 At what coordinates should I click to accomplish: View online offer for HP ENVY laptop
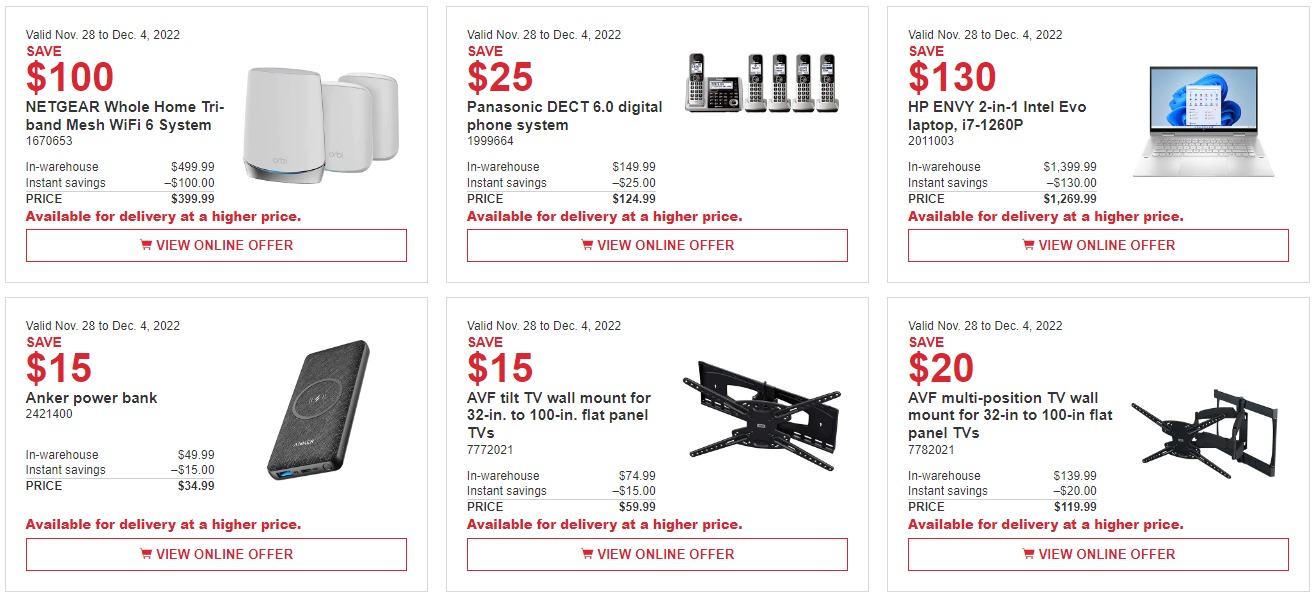1098,245
